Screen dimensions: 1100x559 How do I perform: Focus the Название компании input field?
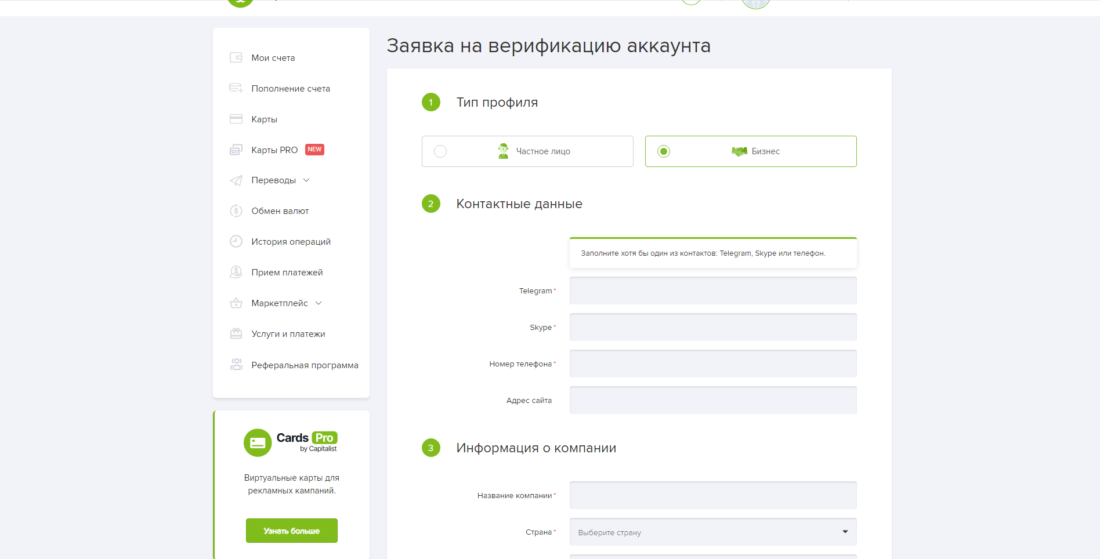pyautogui.click(x=713, y=495)
